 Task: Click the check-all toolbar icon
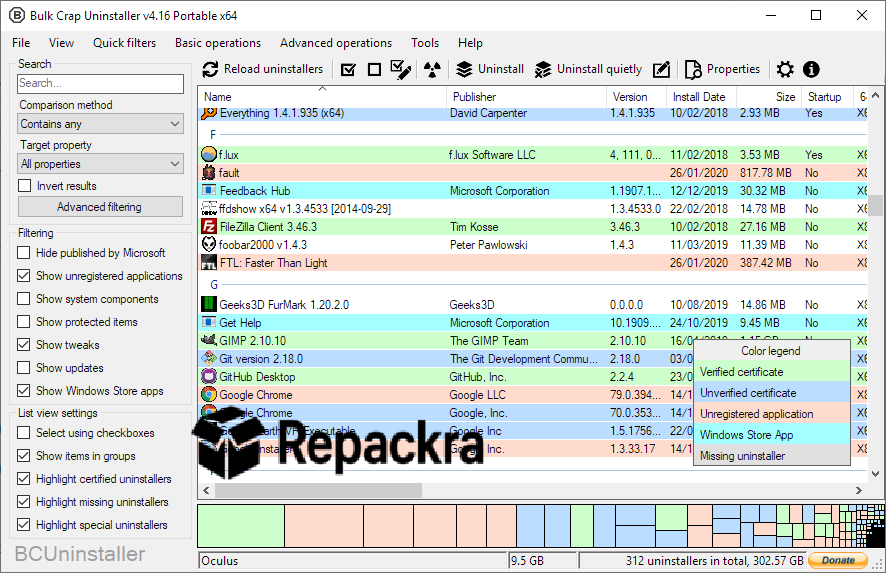349,70
